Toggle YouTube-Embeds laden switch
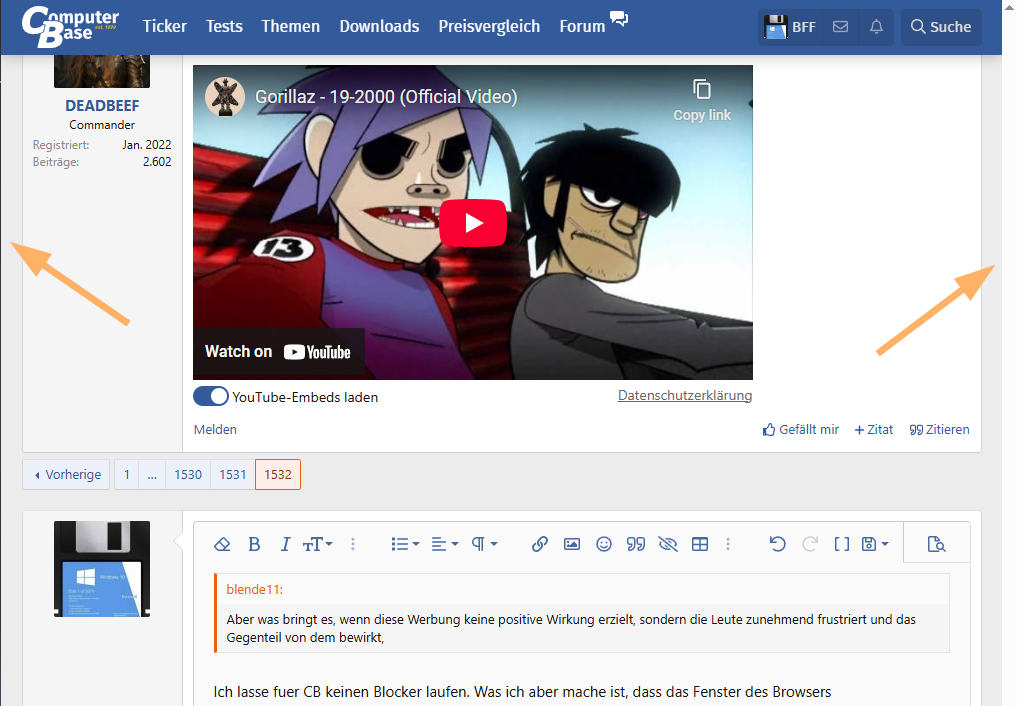Screen dimensions: 1017x706 click(211, 397)
